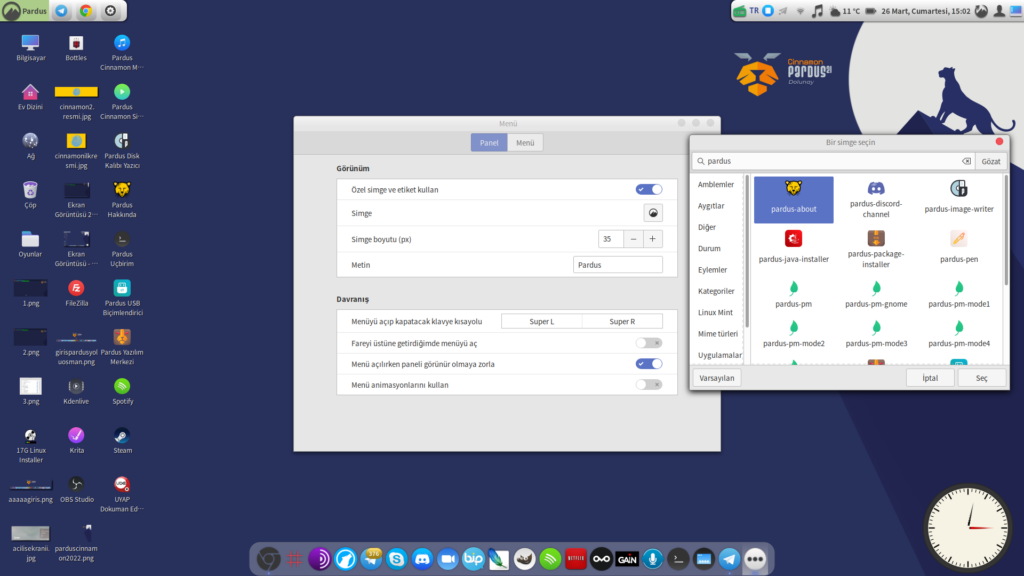Clear the pardus search text

click(966, 161)
